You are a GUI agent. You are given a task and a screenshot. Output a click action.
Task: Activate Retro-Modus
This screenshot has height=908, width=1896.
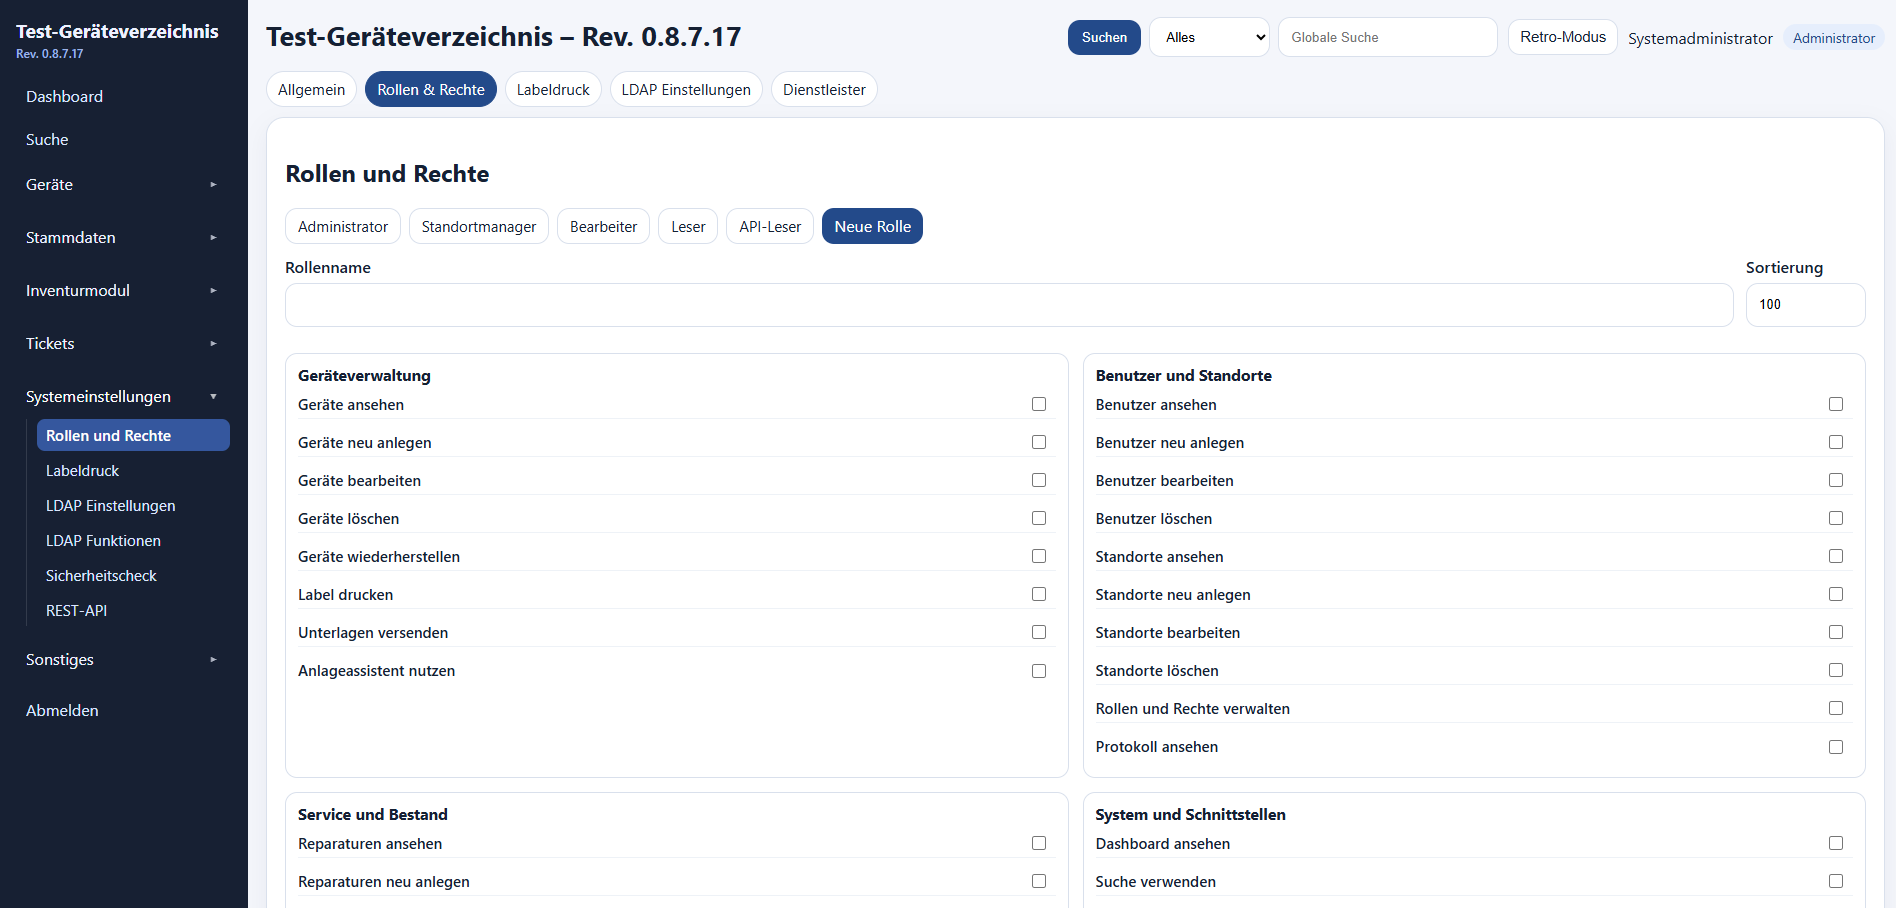coord(1563,37)
